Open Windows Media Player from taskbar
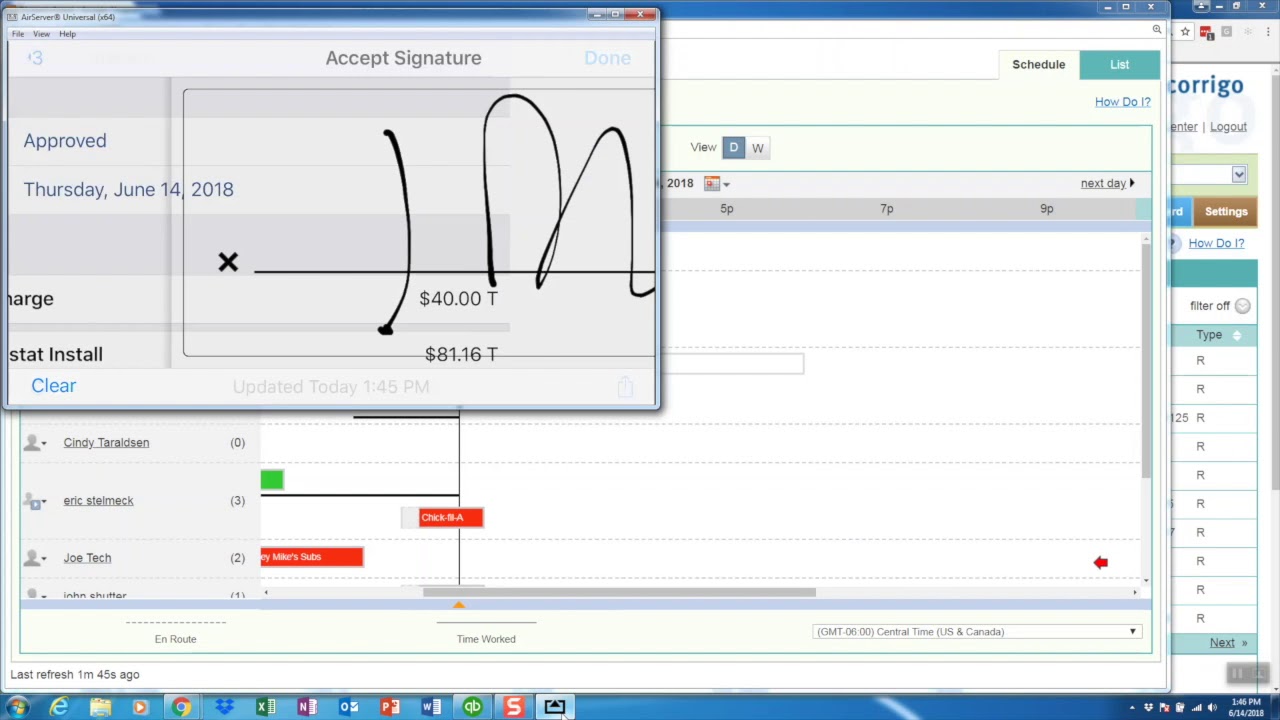 (x=140, y=707)
